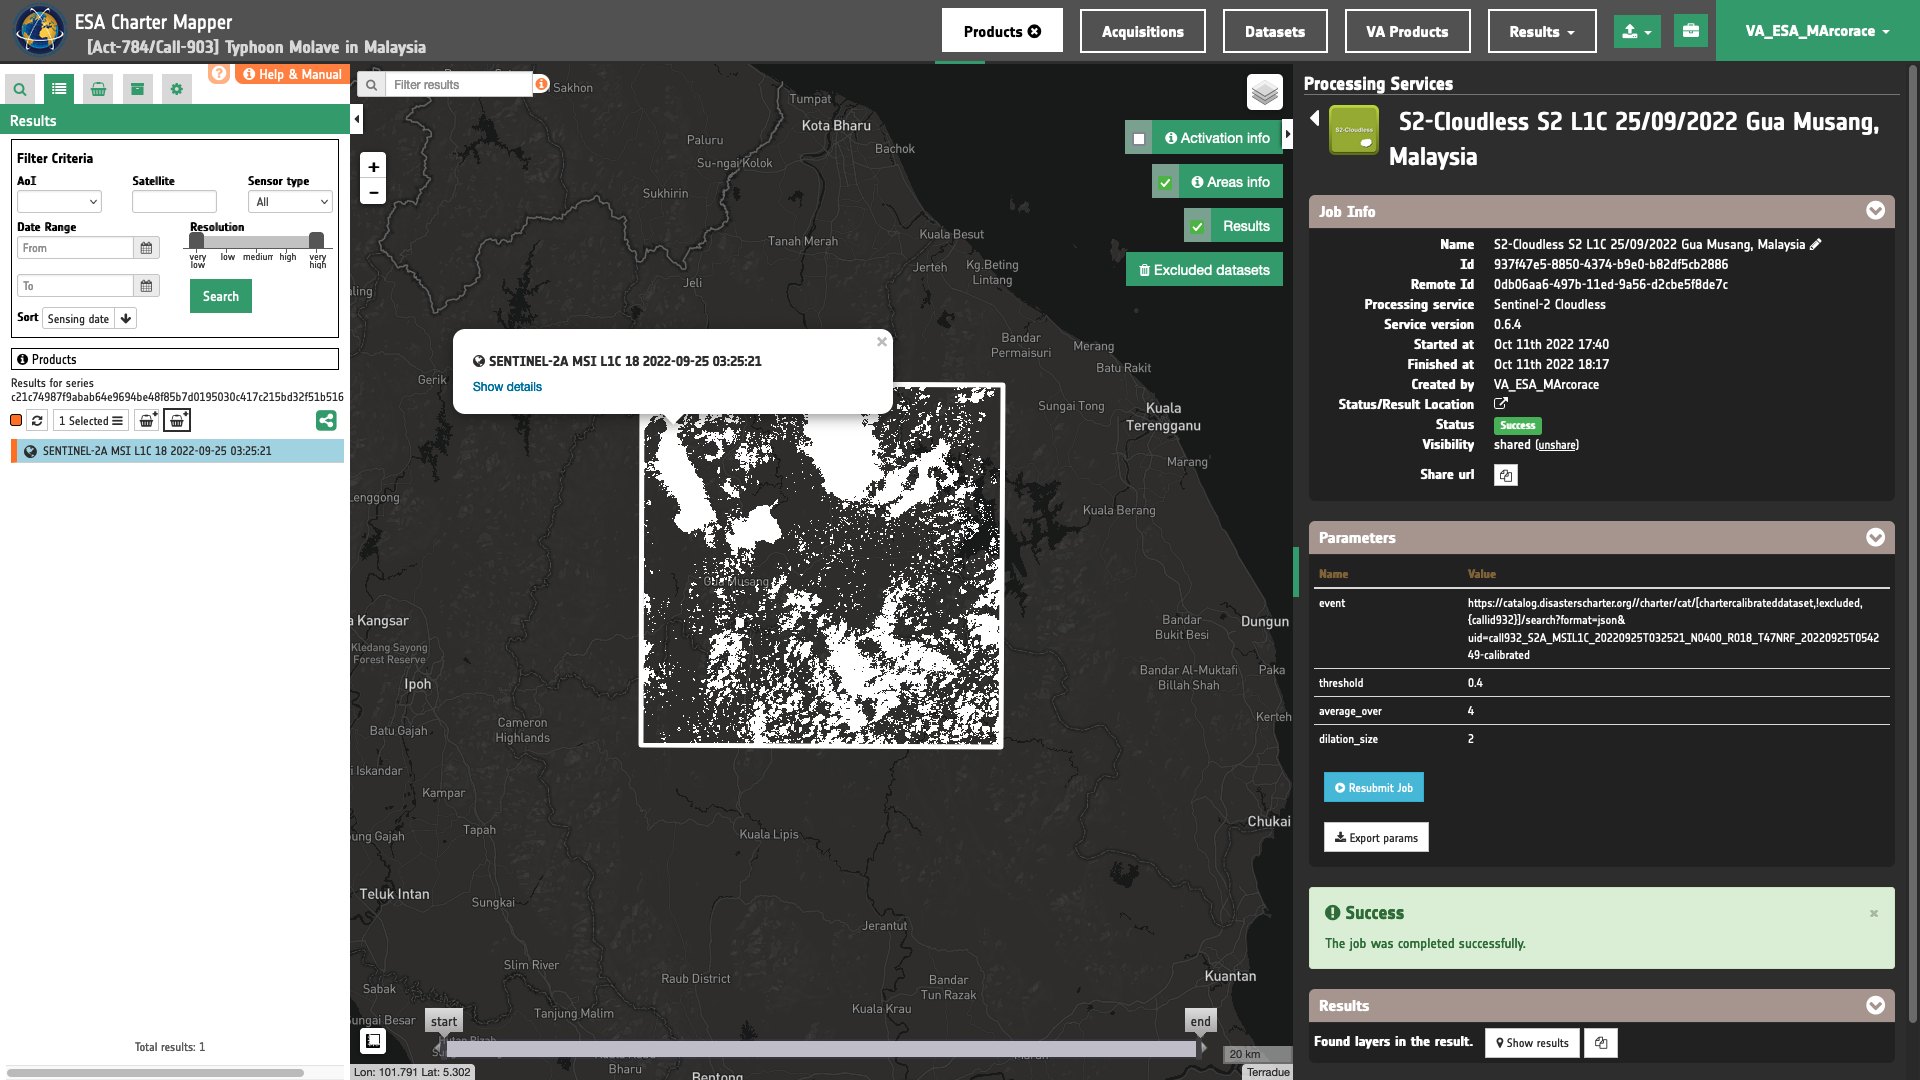Image resolution: width=1920 pixels, height=1080 pixels.
Task: Uncheck the Results layer checkbox
Action: (1197, 226)
